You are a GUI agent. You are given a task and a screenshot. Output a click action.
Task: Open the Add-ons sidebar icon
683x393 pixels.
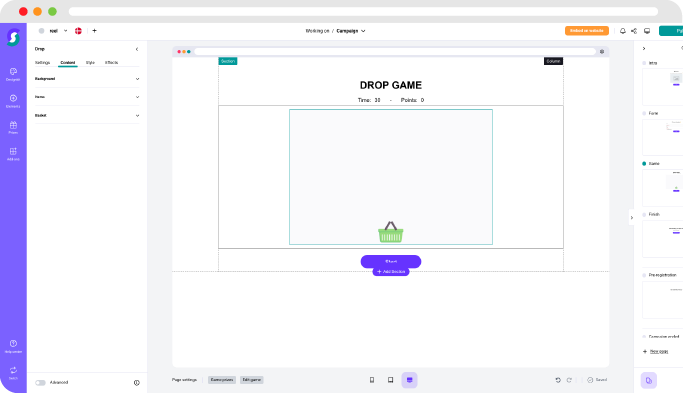click(13, 154)
